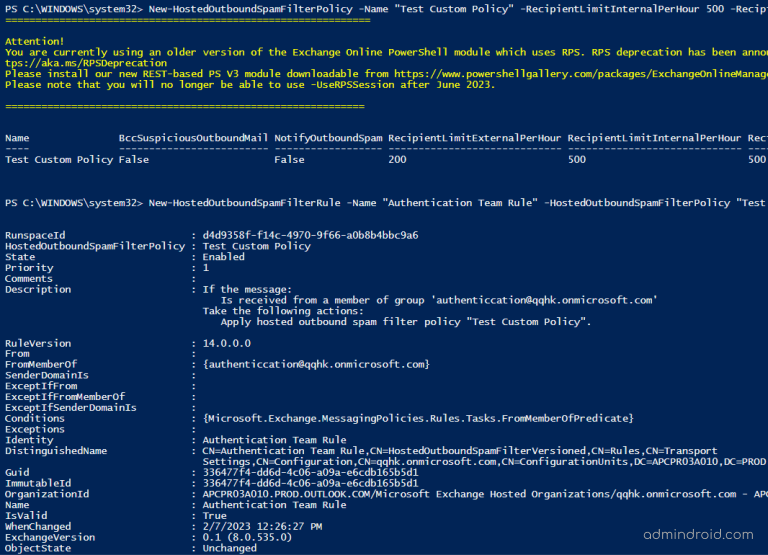Click the New-HostedOutboundSpamFilterPolicy command text
This screenshot has height=555, width=768.
250,9
